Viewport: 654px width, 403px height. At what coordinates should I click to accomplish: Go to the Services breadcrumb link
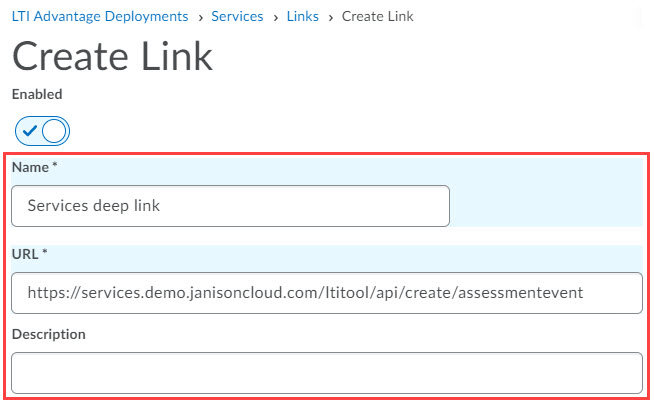[x=237, y=17]
